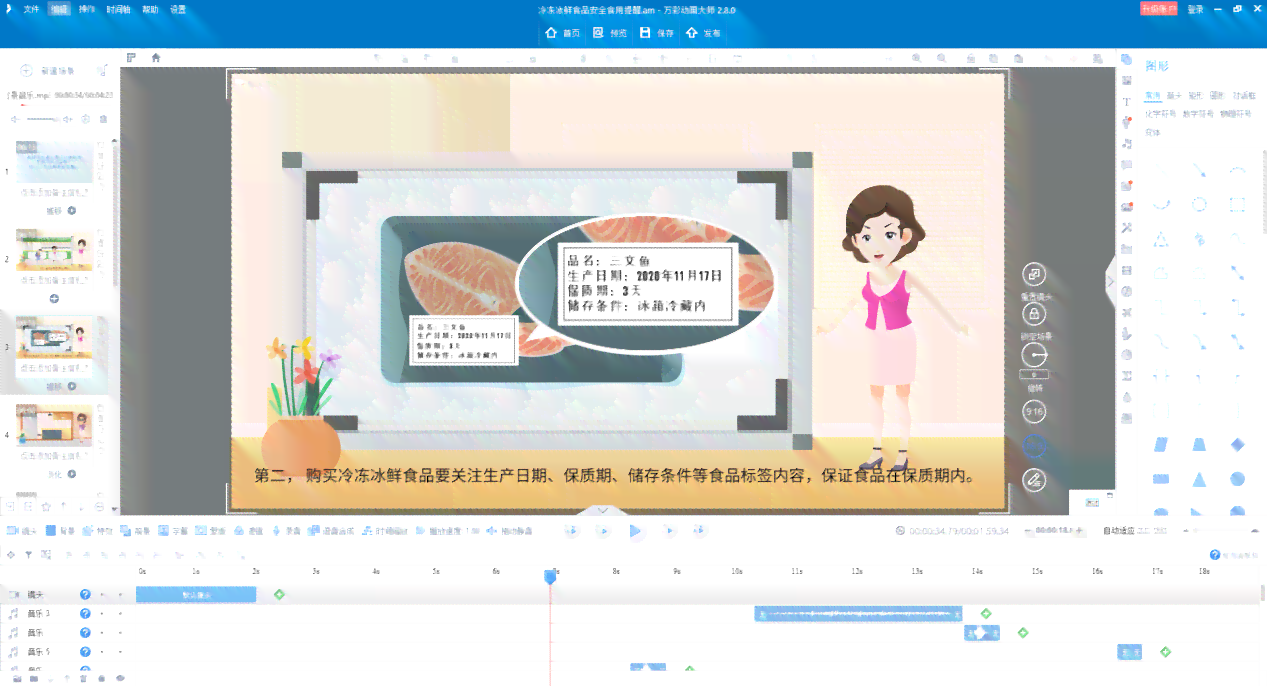Select the solid diamond shape

(1238, 444)
